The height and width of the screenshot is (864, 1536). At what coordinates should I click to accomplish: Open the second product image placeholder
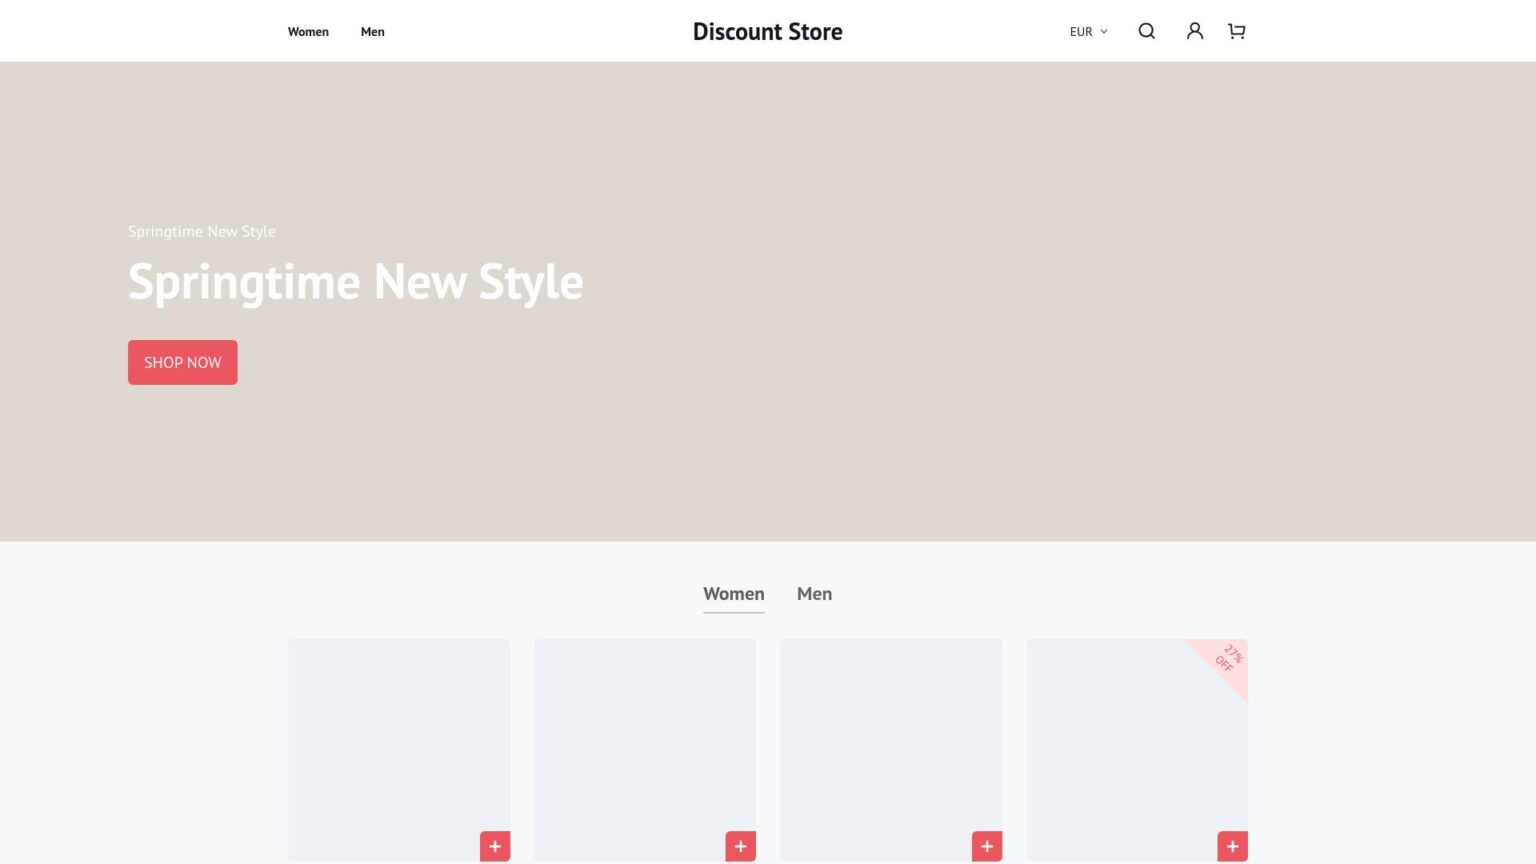tap(645, 740)
